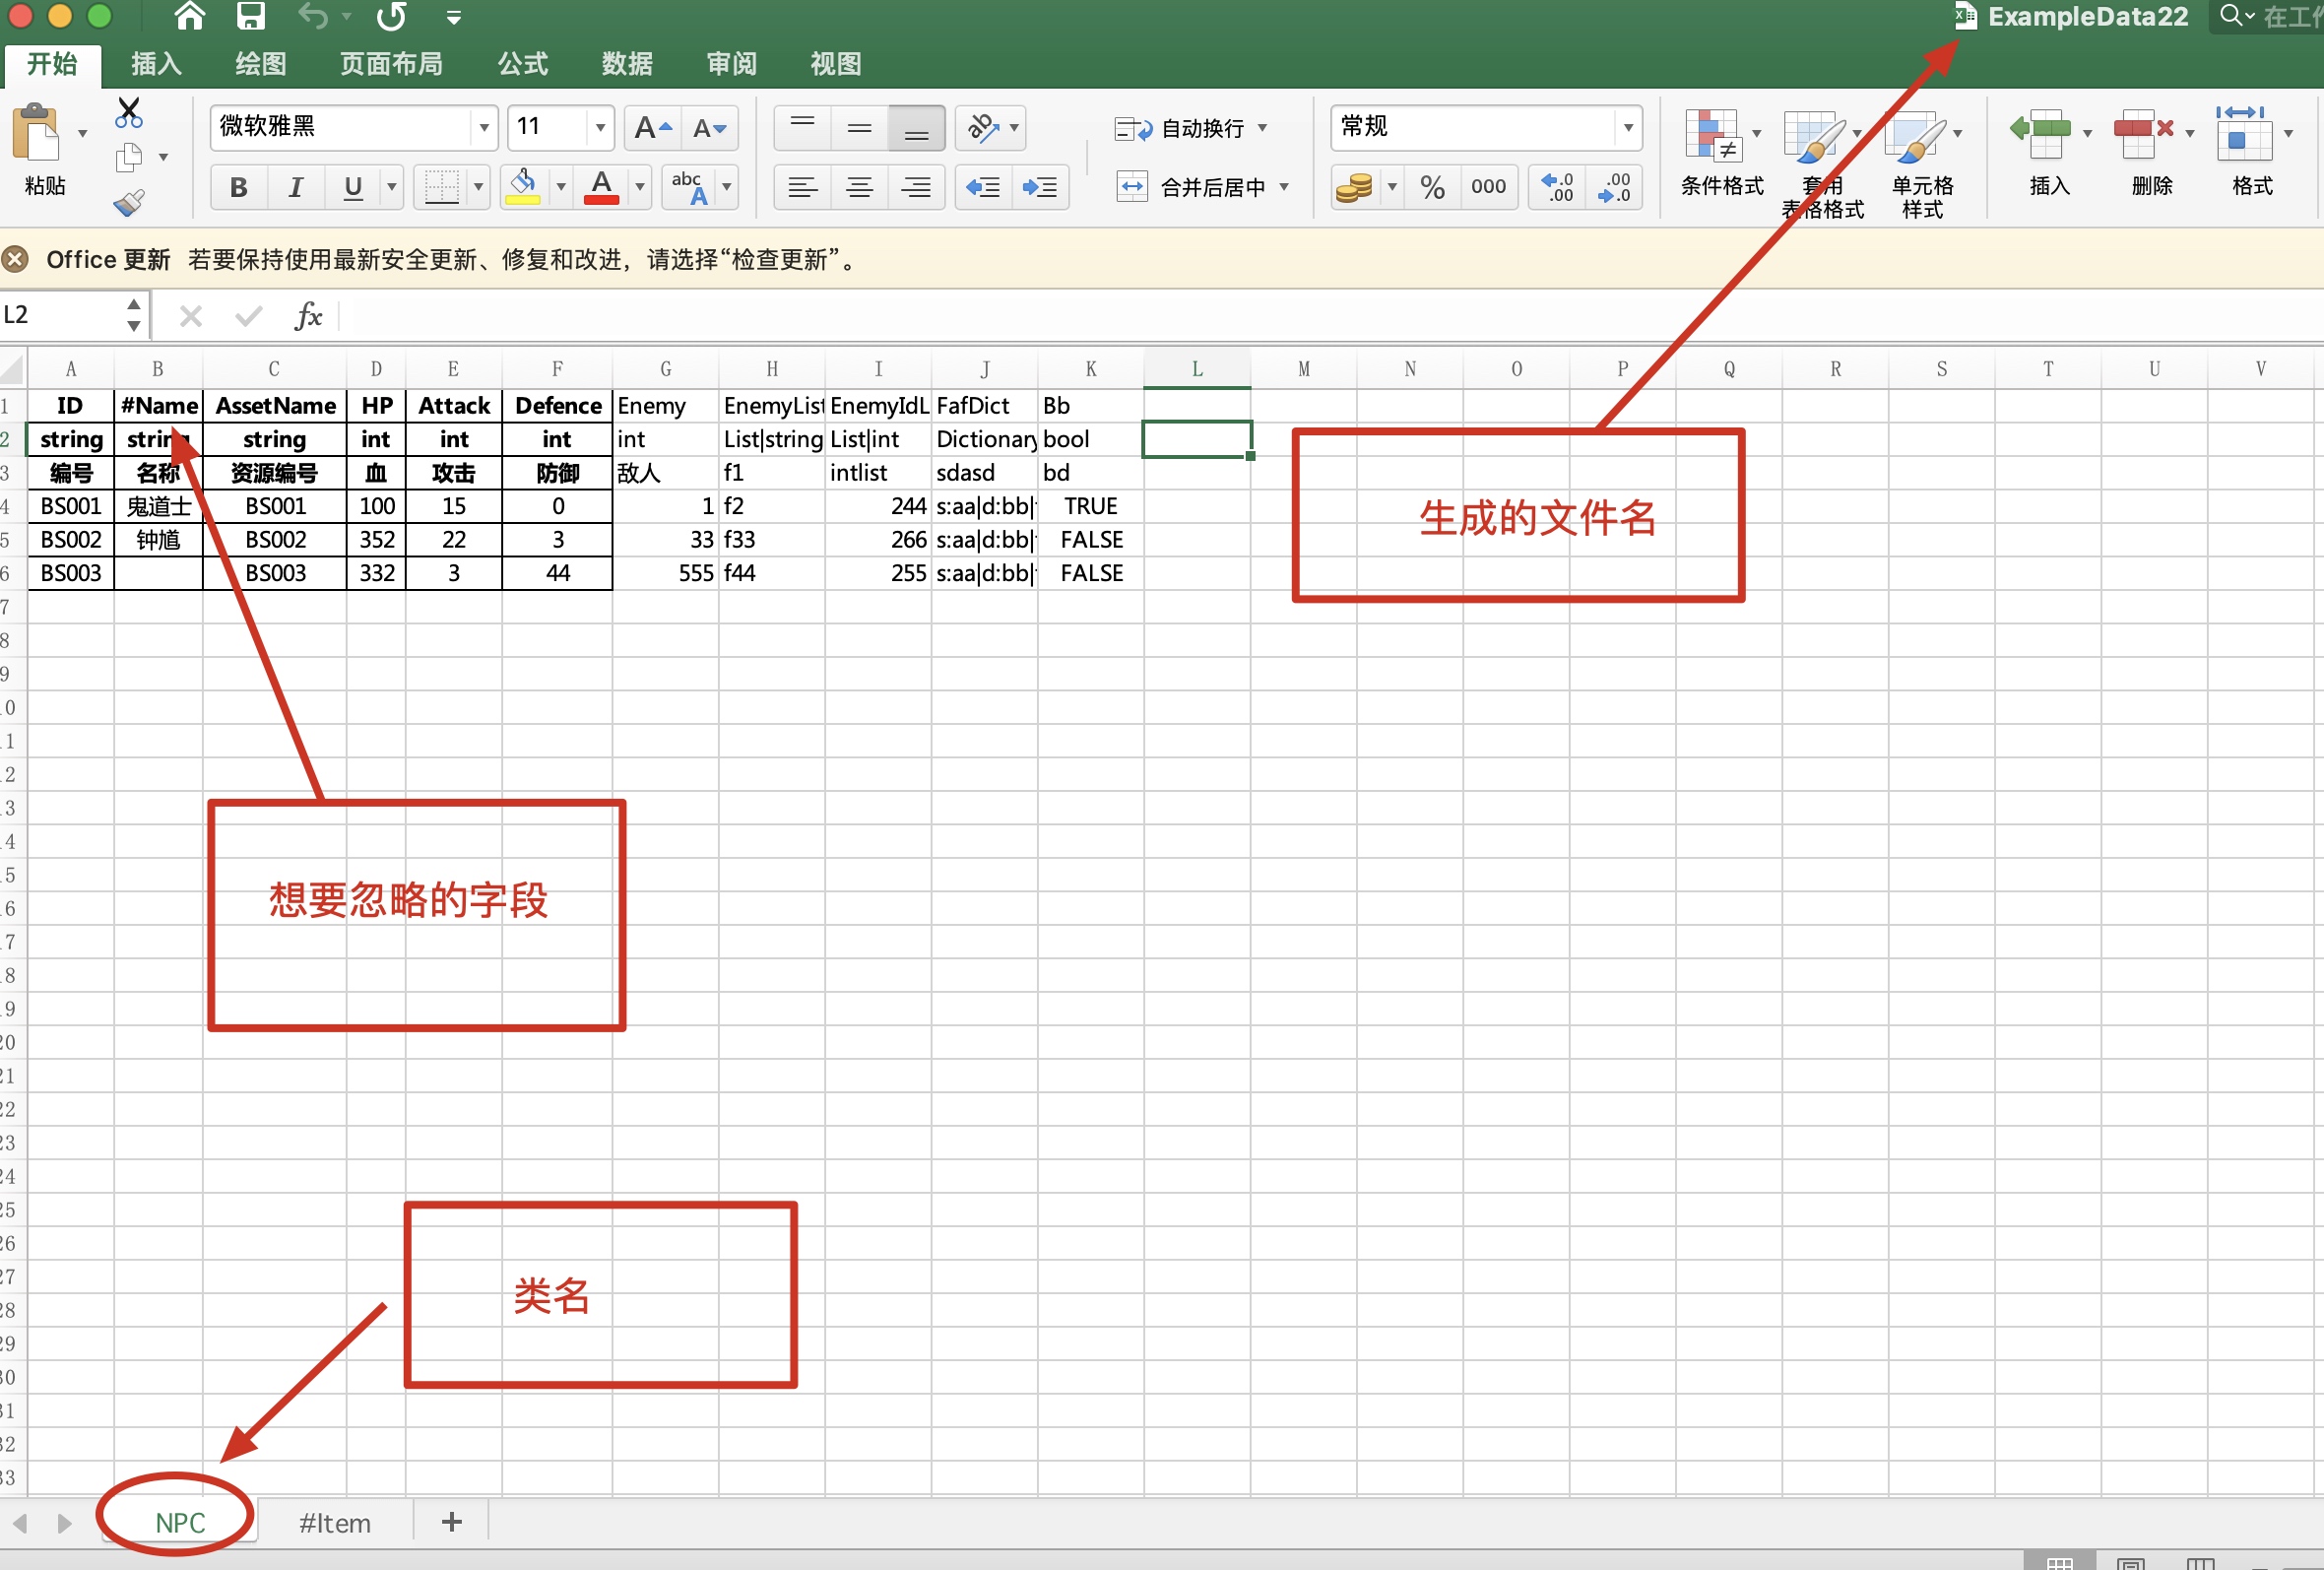Open the #Item sheet tab
The height and width of the screenshot is (1570, 2324).
(x=334, y=1522)
